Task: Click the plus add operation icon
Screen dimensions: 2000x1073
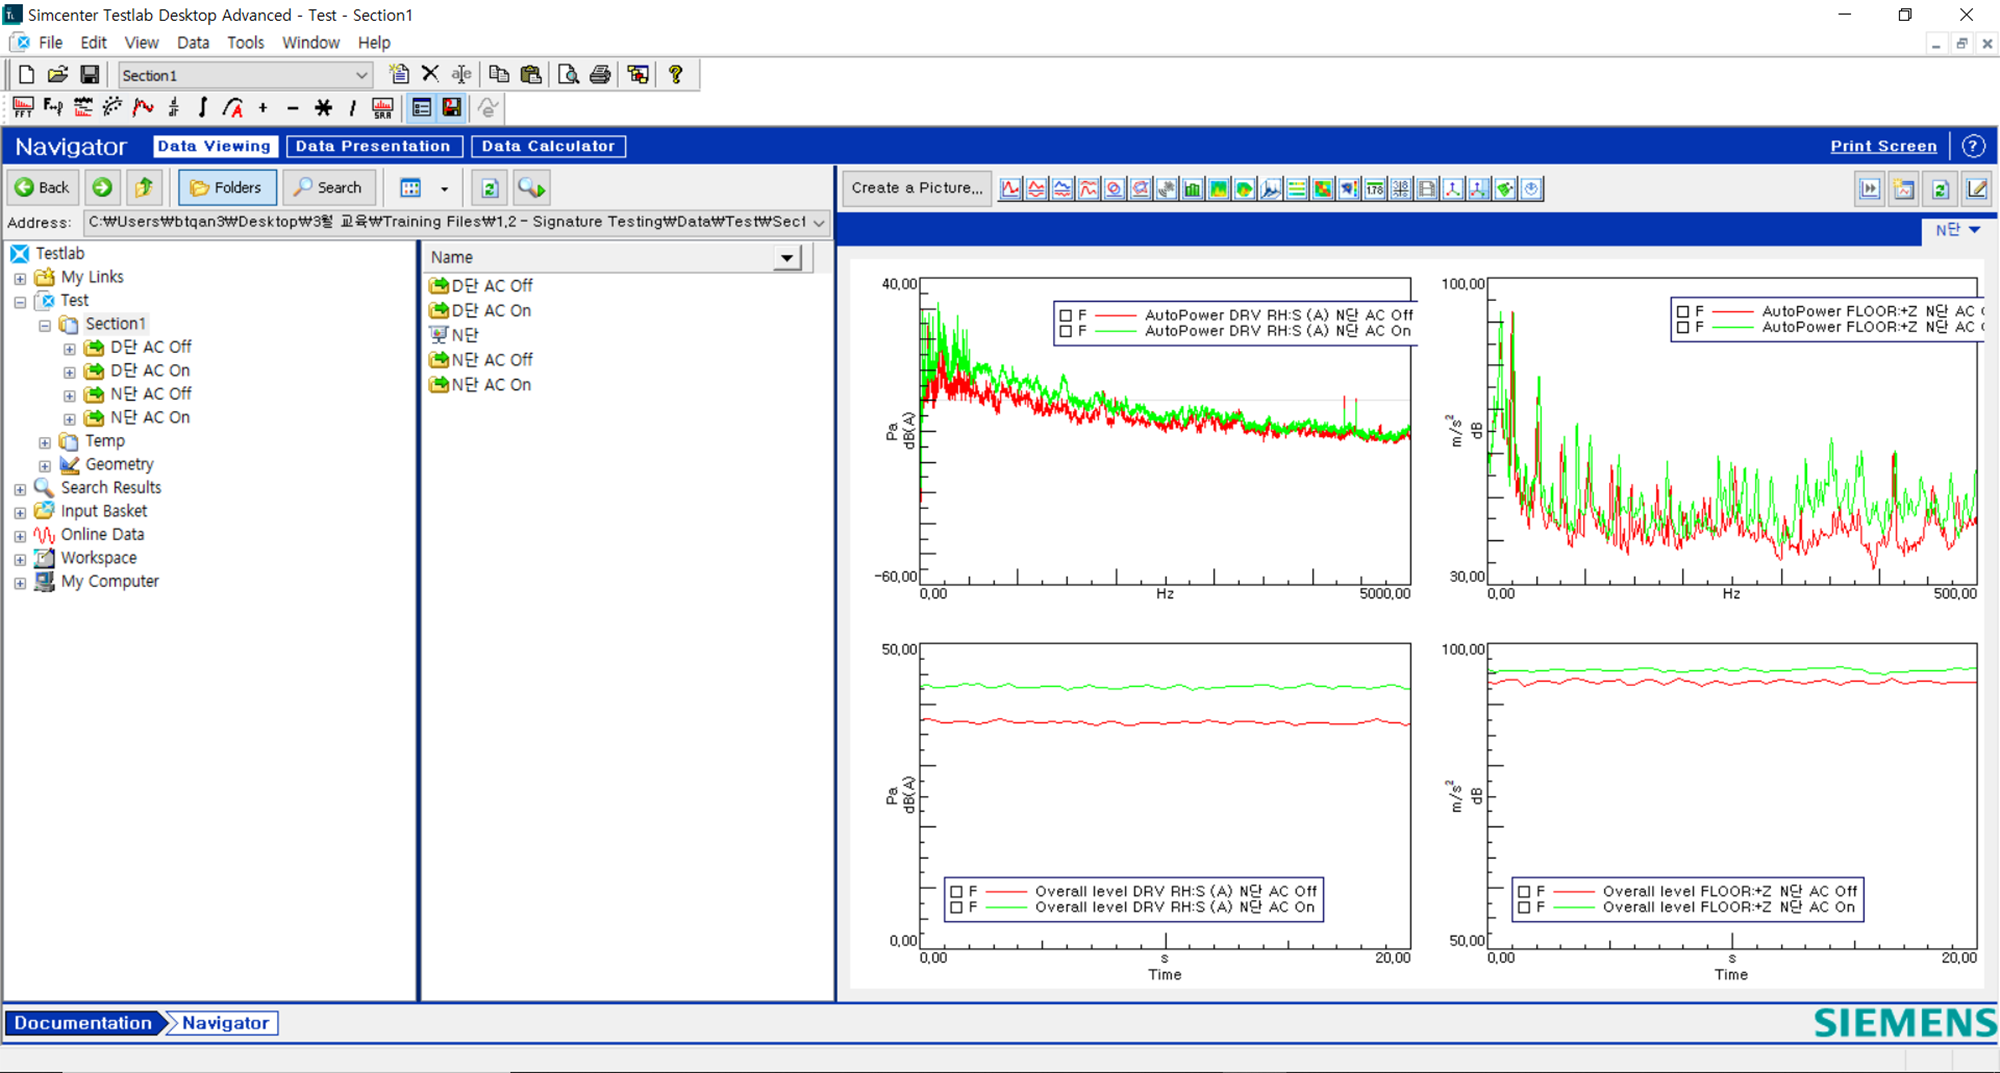Action: point(263,107)
